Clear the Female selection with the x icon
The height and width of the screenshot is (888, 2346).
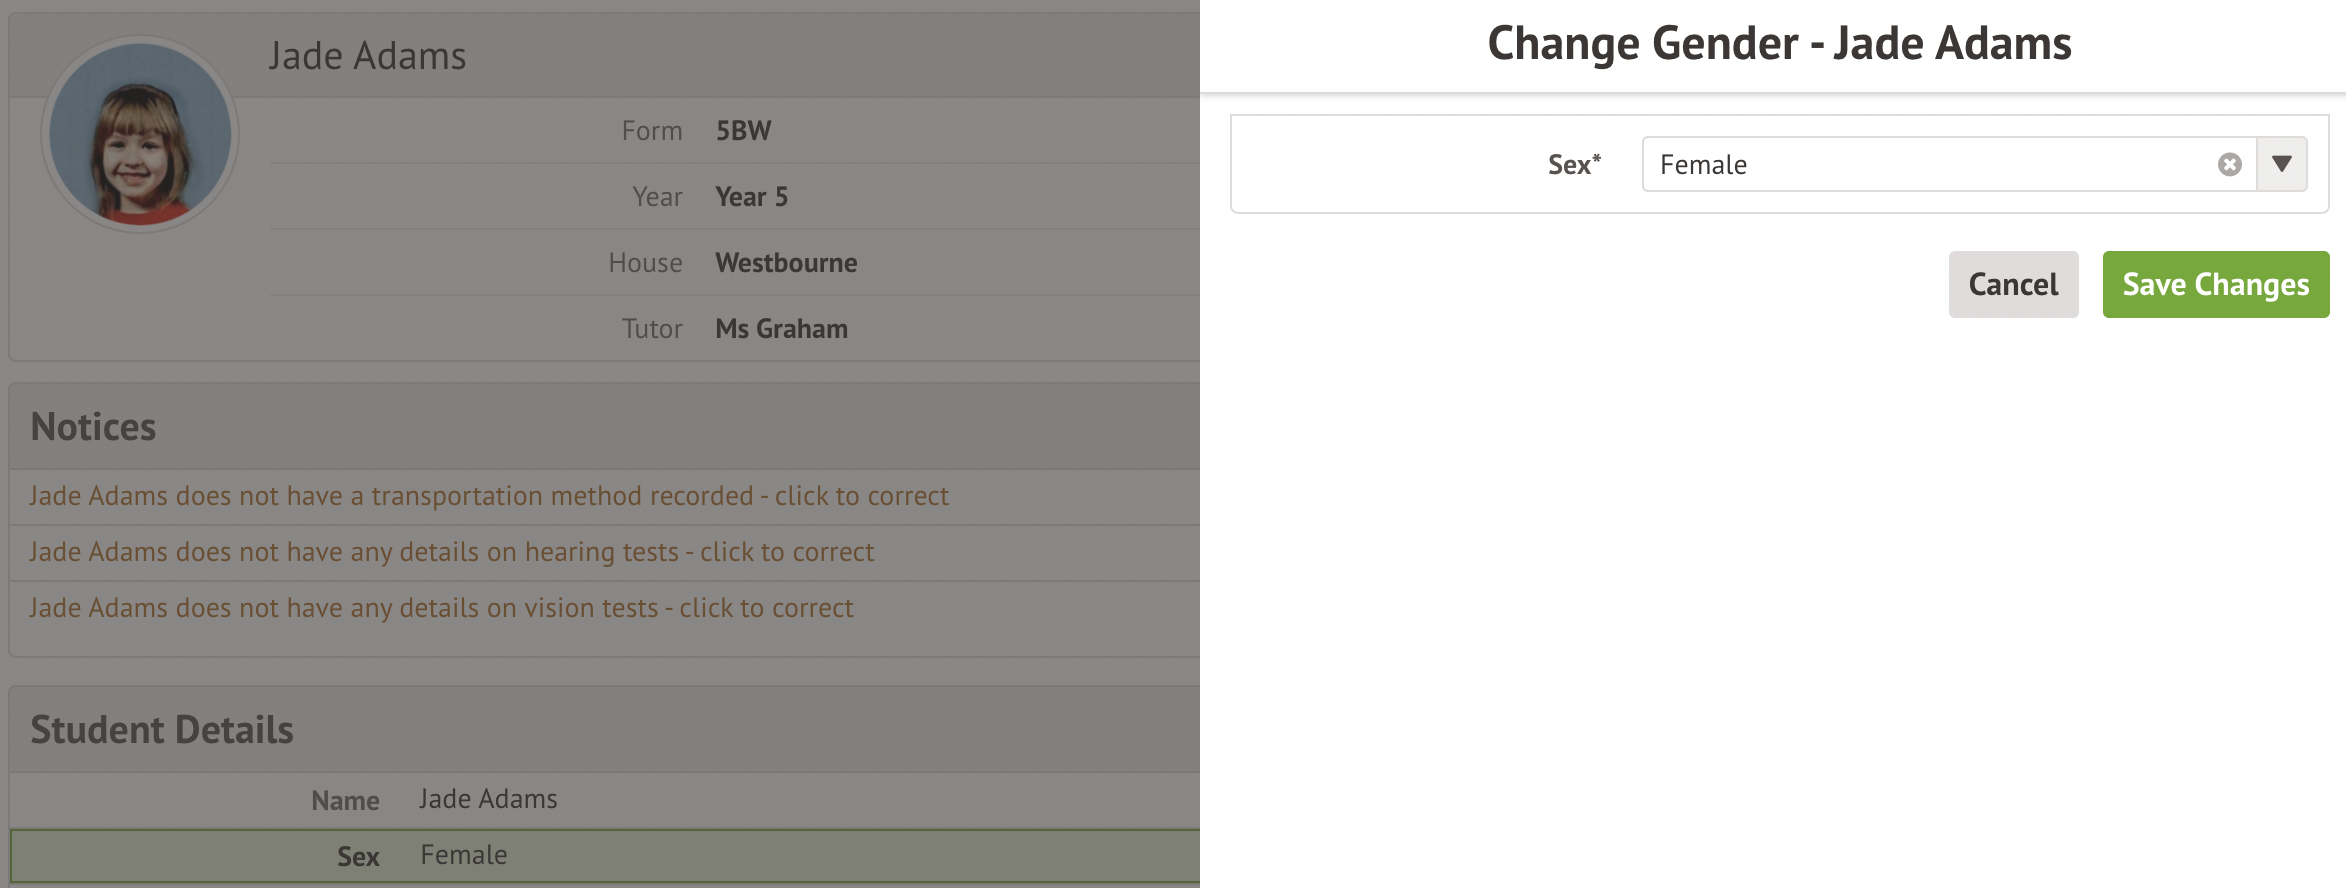[x=2229, y=165]
